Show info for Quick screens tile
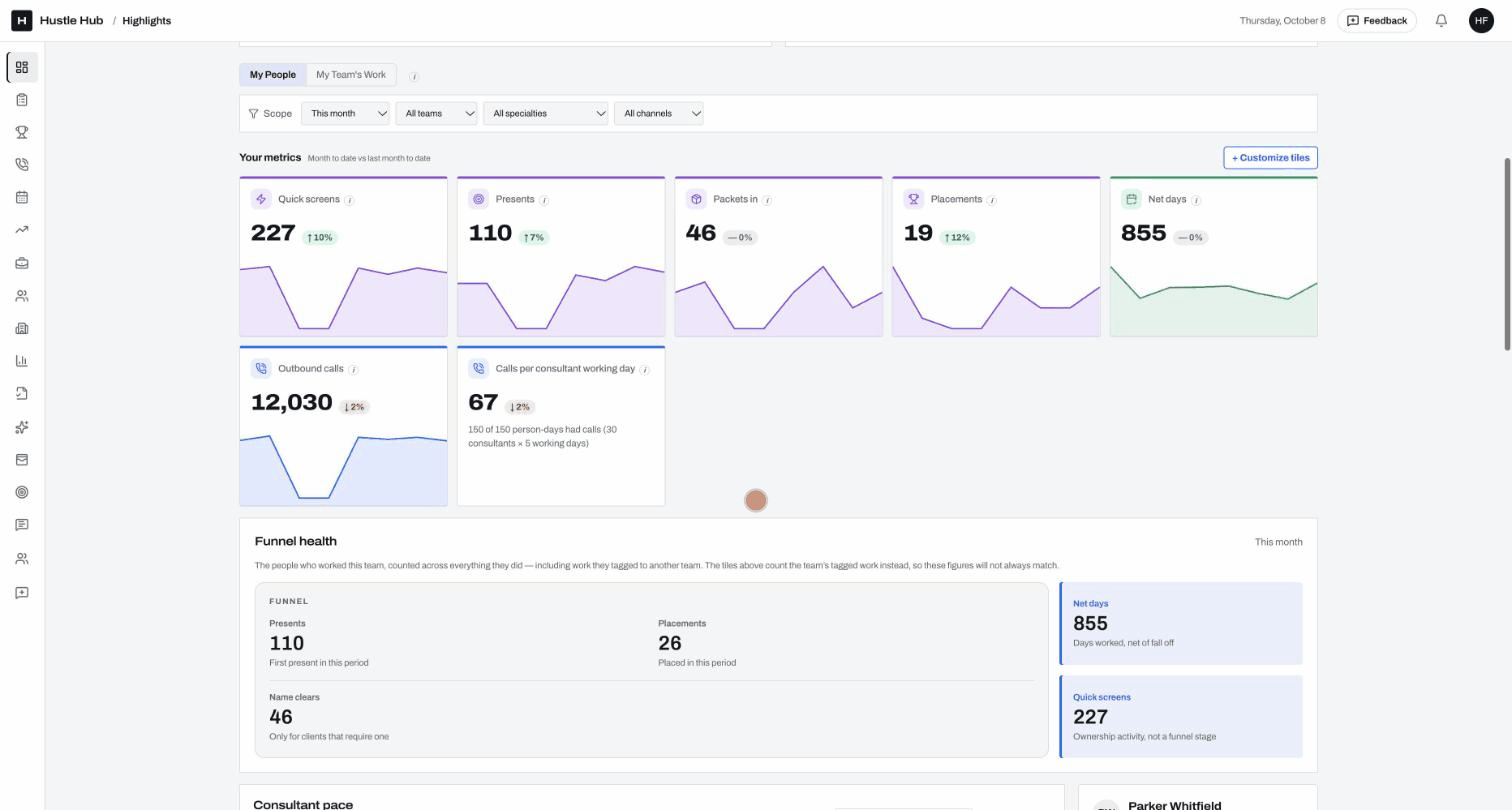The height and width of the screenshot is (810, 1512). click(349, 200)
